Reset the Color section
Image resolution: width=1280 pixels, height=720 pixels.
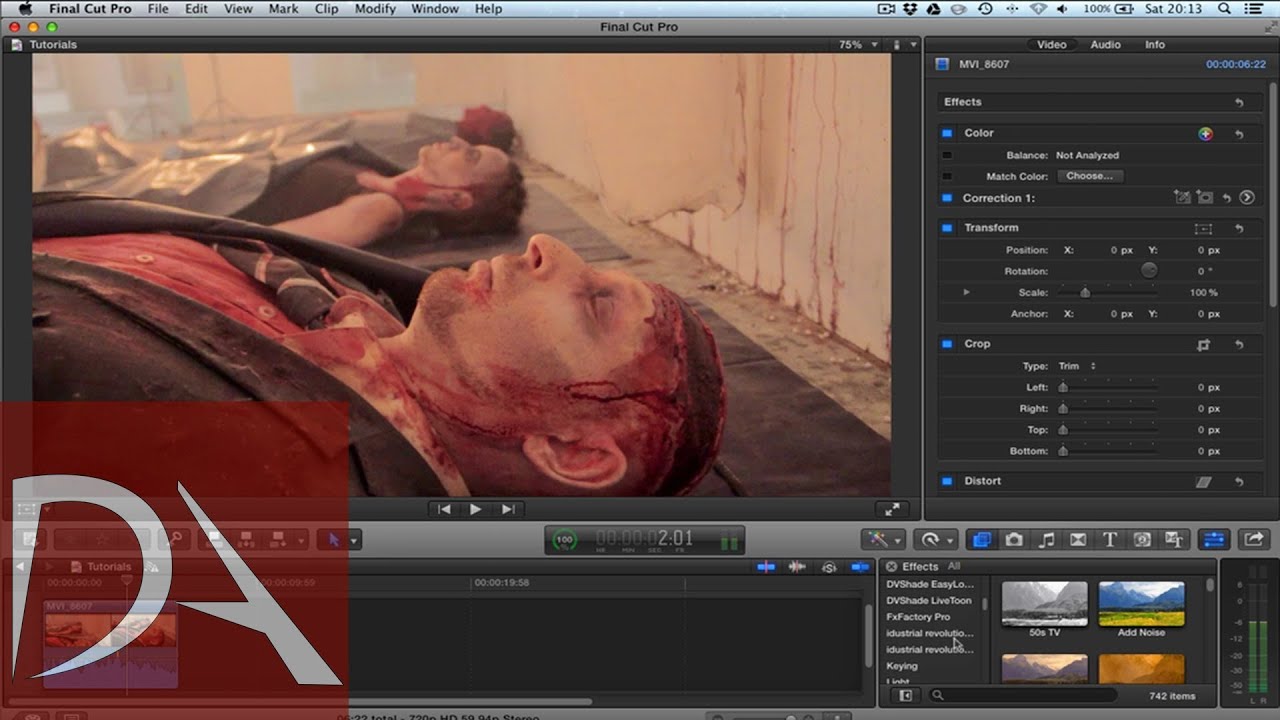coord(1239,133)
